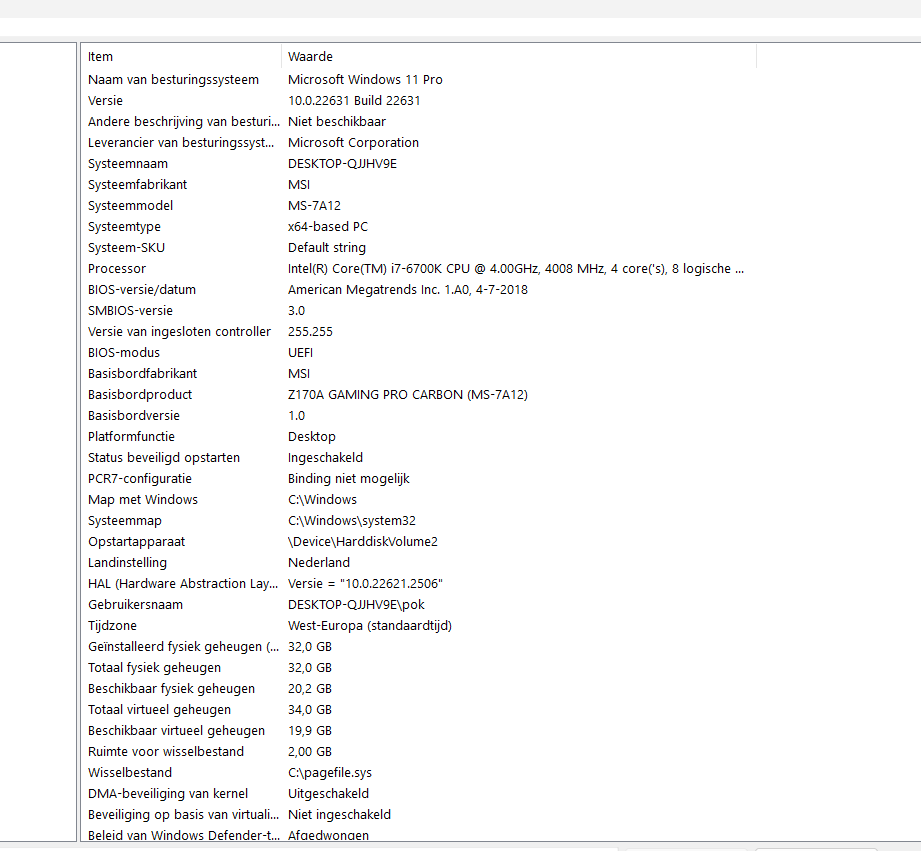Select the 'Andere beschrijving van besturi...' row
Viewport: 921px width, 851px height.
point(184,122)
